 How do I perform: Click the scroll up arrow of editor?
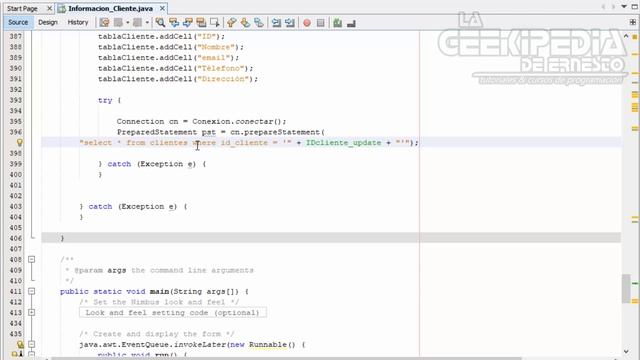click(x=626, y=36)
